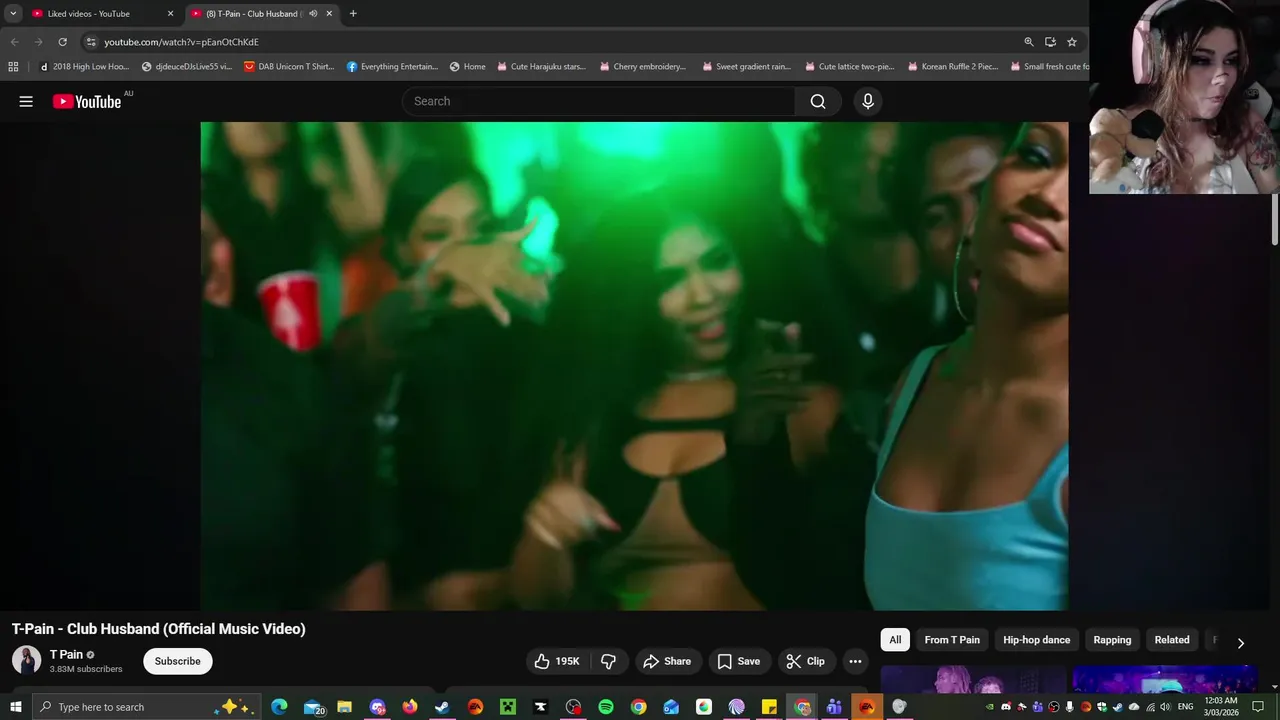This screenshot has height=720, width=1280.
Task: Open the Cherry embroidery... bookmark
Action: point(642,67)
